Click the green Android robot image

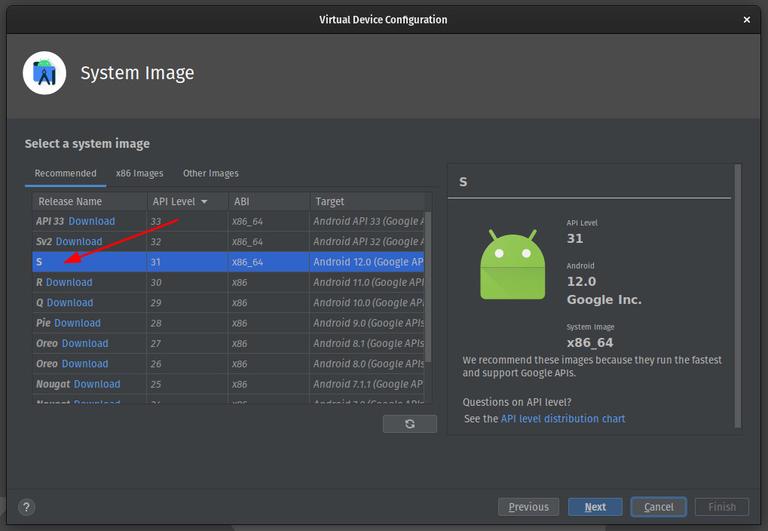click(x=512, y=264)
